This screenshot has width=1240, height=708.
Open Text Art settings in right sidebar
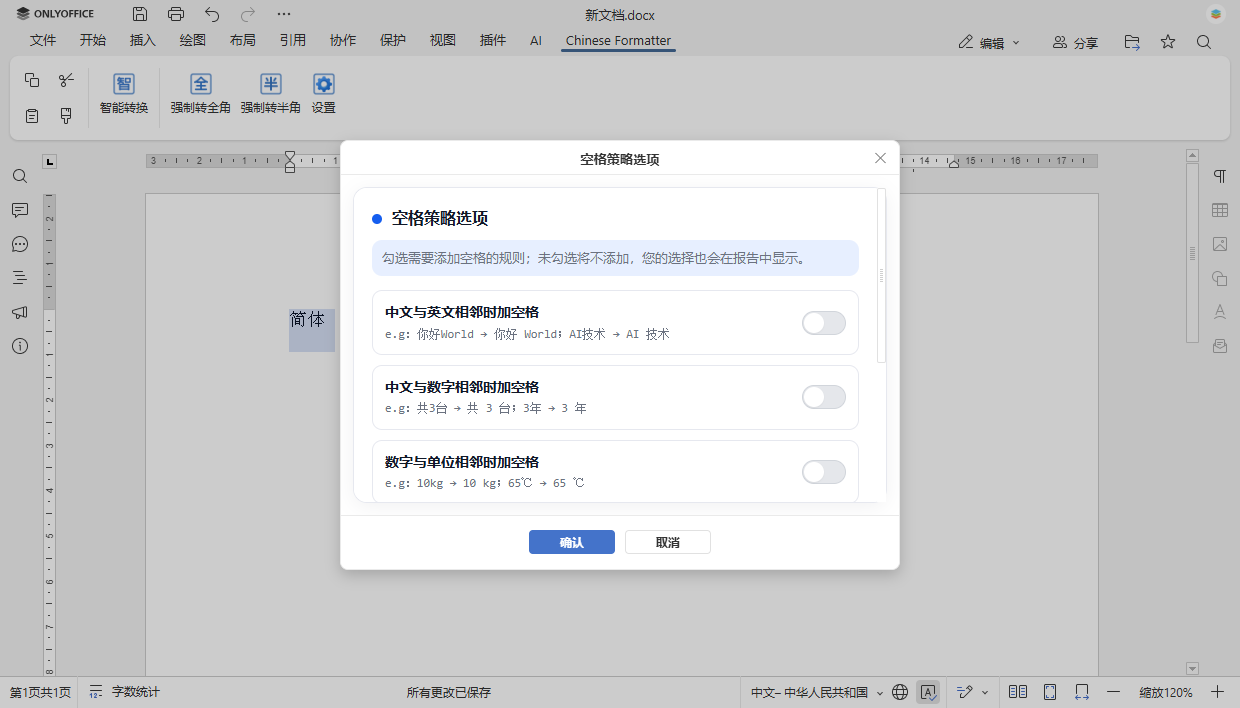coord(1220,312)
